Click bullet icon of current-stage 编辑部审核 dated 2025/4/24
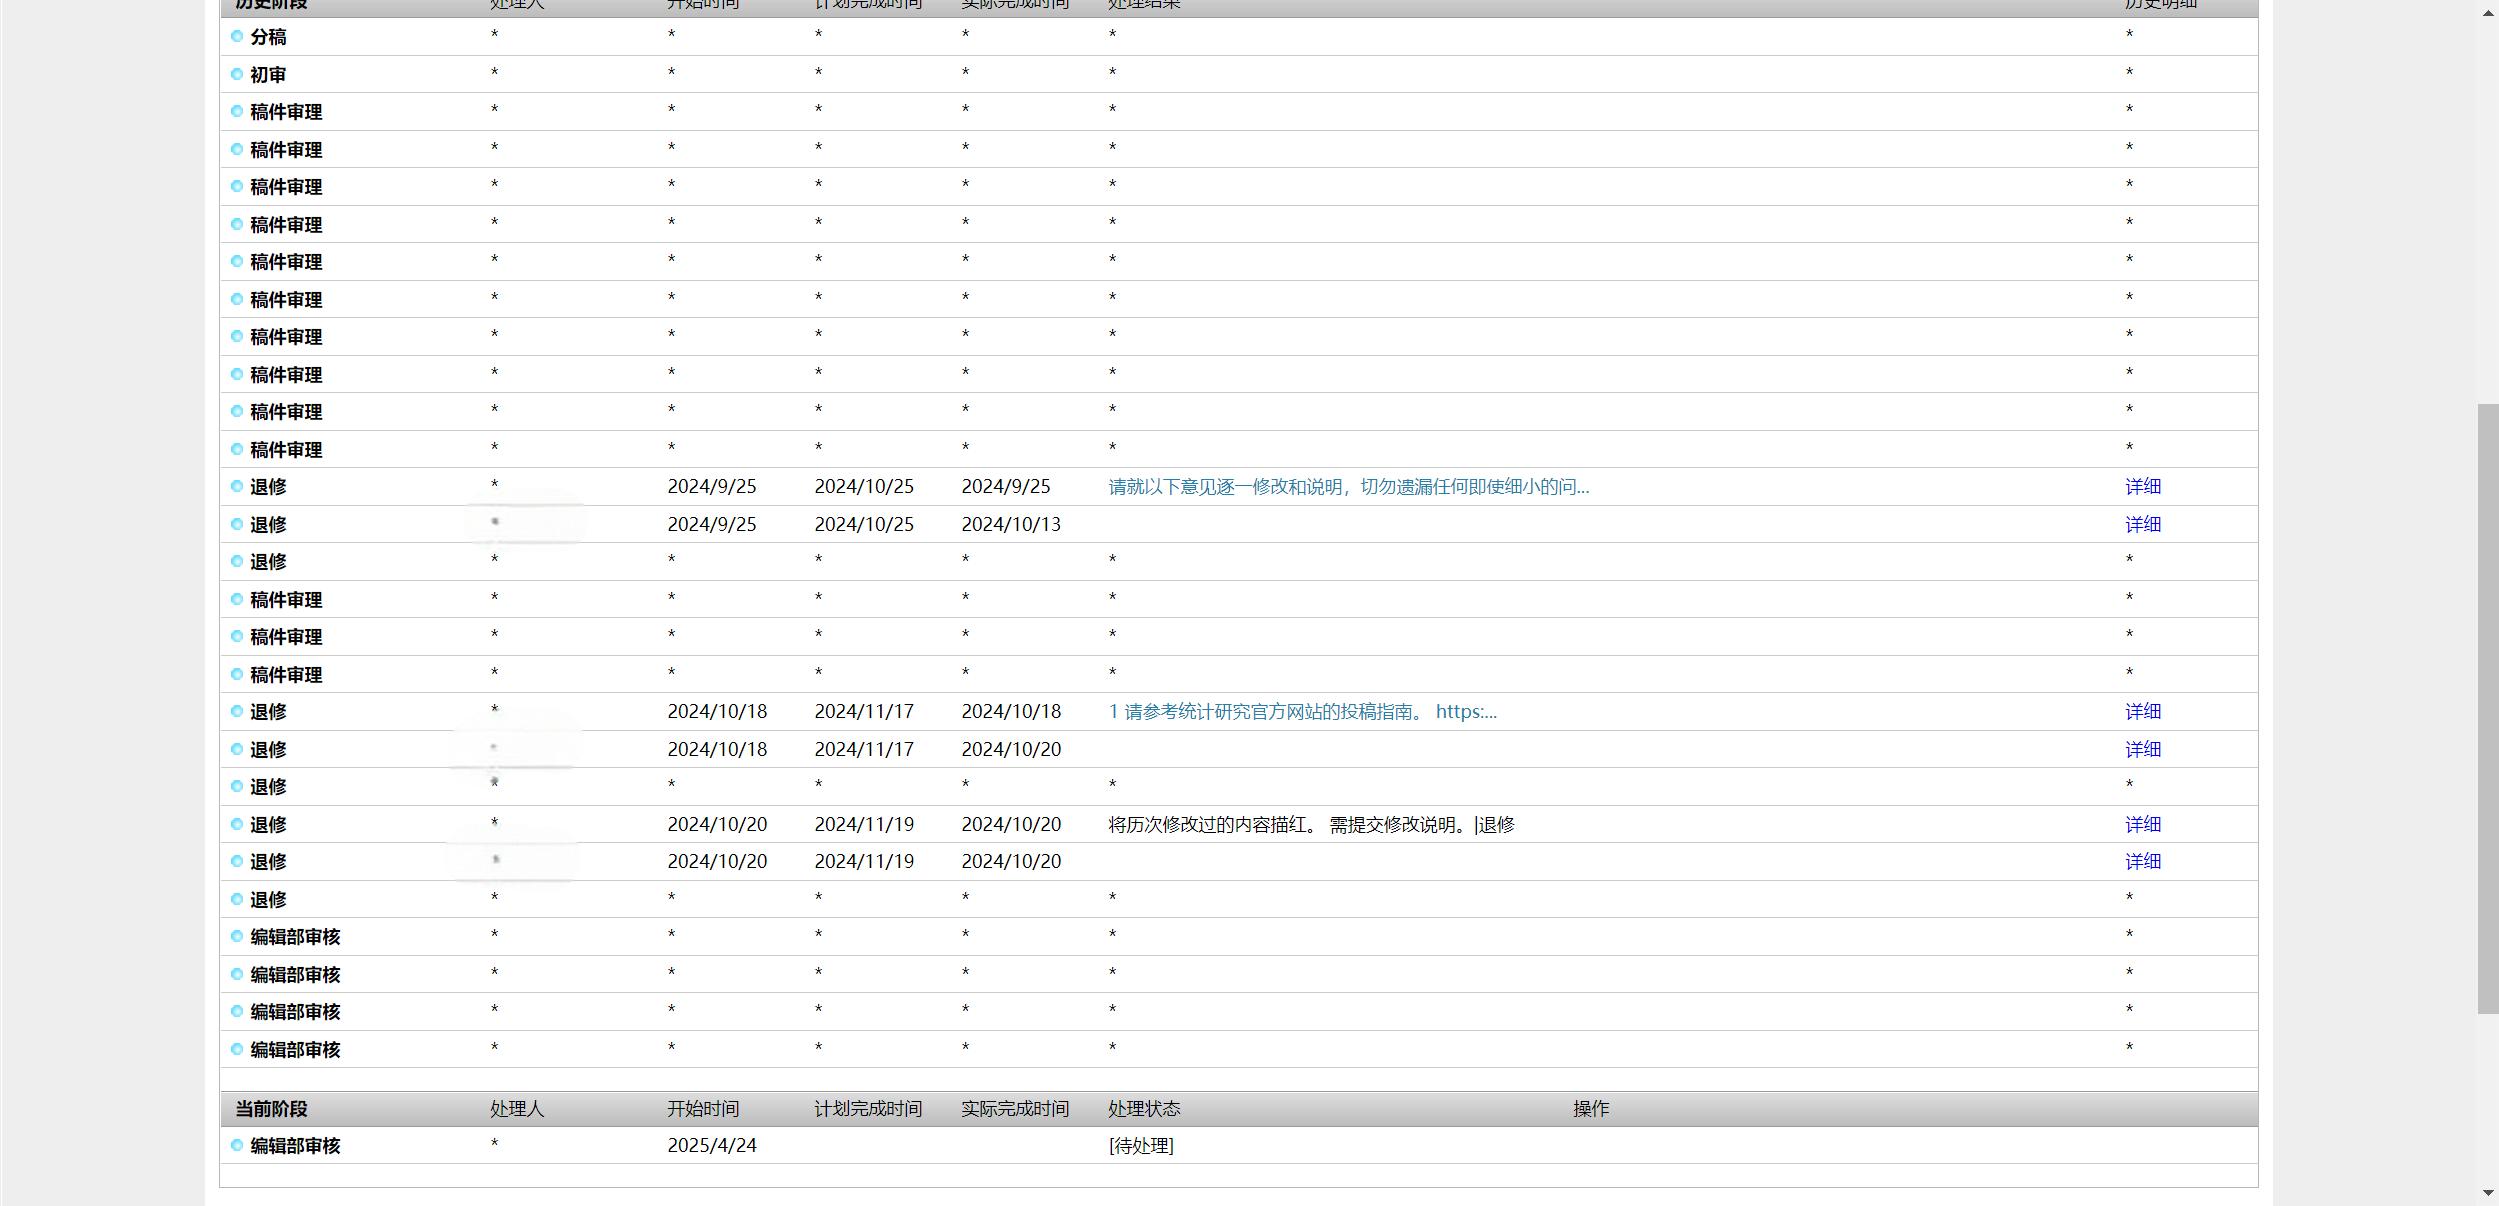Image resolution: width=2499 pixels, height=1206 pixels. click(237, 1145)
